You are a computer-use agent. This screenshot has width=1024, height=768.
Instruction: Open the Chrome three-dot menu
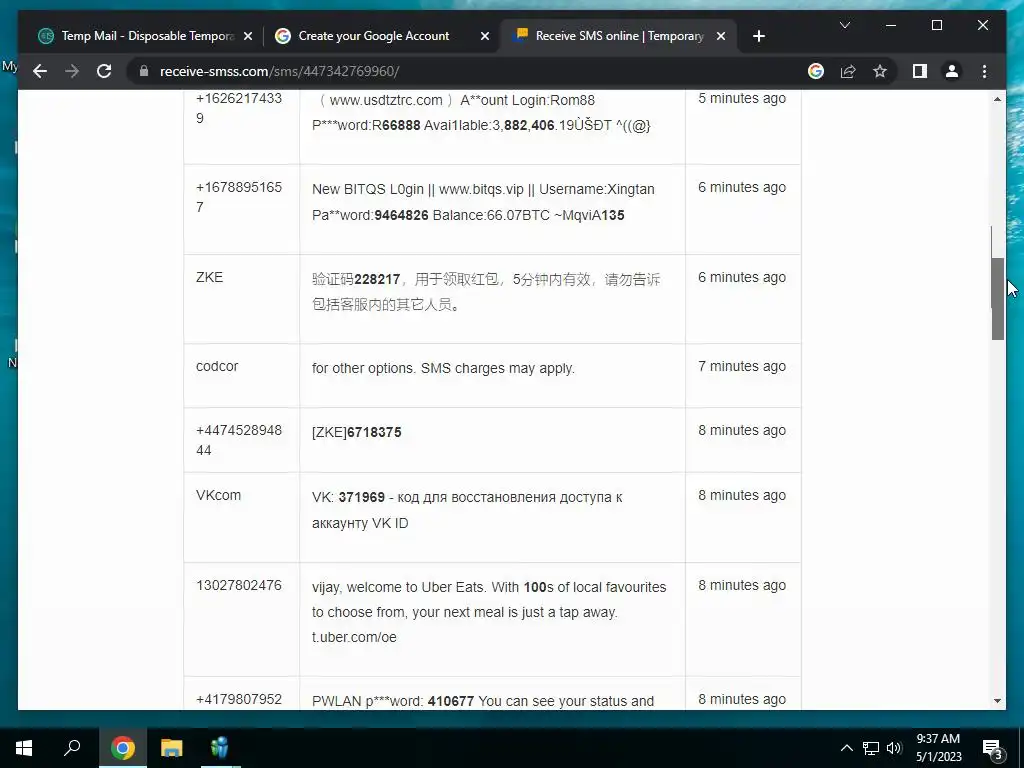(x=984, y=71)
